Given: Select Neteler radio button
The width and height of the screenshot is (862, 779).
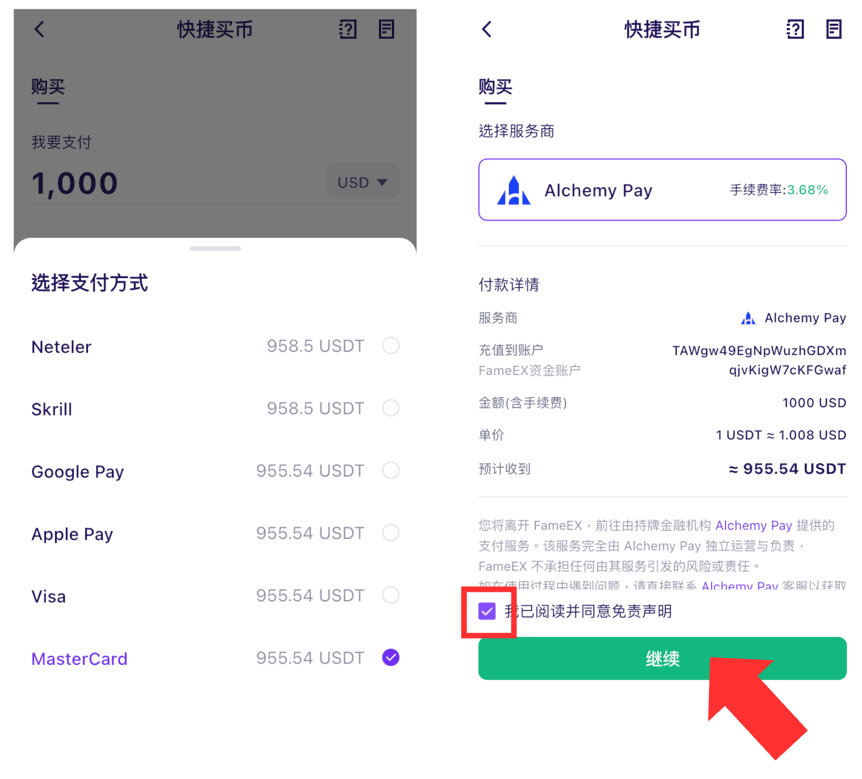Looking at the screenshot, I should (x=391, y=346).
